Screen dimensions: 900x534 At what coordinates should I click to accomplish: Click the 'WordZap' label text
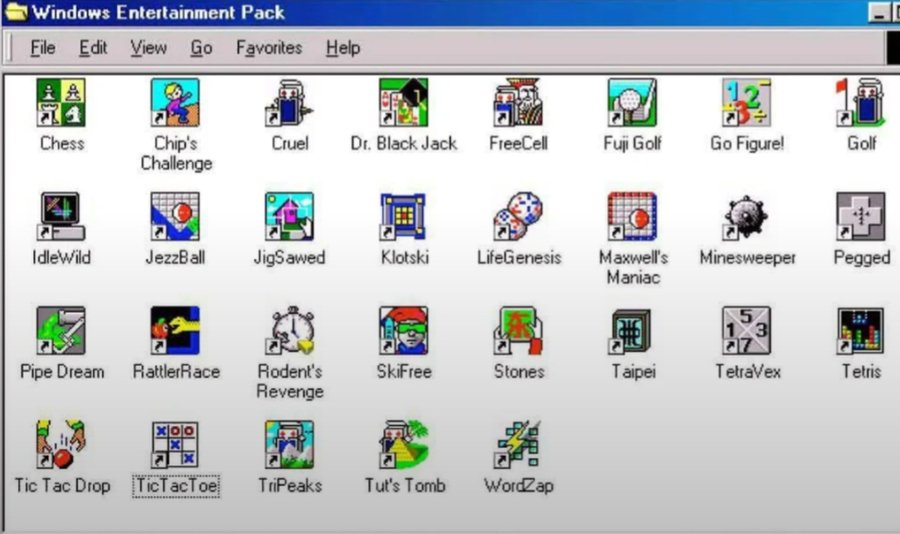519,486
